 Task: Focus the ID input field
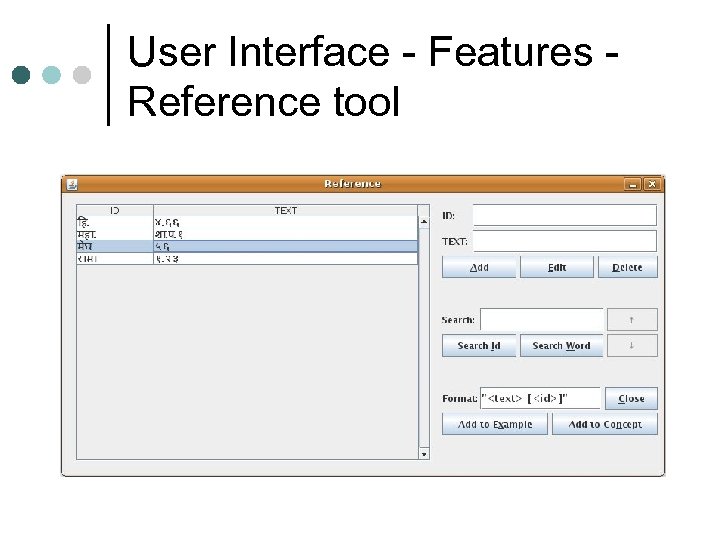coord(565,215)
